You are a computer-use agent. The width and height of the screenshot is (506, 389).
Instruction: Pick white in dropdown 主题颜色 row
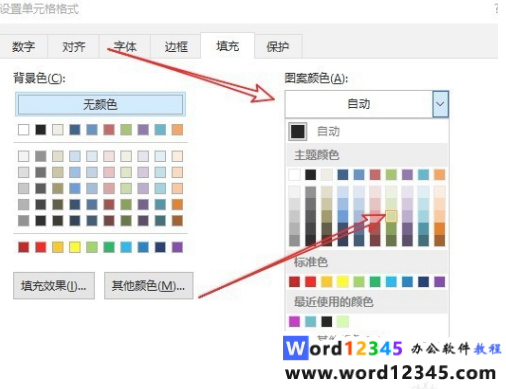pos(294,175)
